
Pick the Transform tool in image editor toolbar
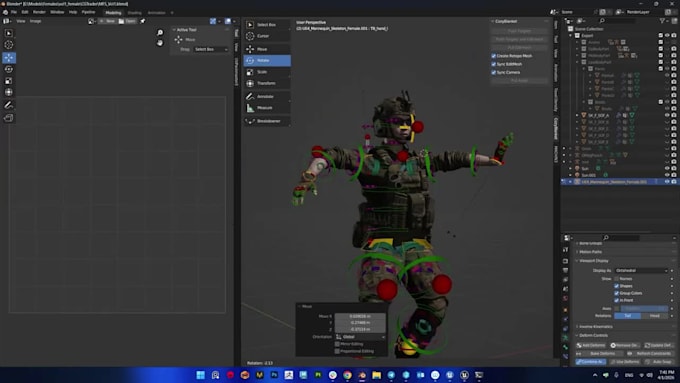9,92
